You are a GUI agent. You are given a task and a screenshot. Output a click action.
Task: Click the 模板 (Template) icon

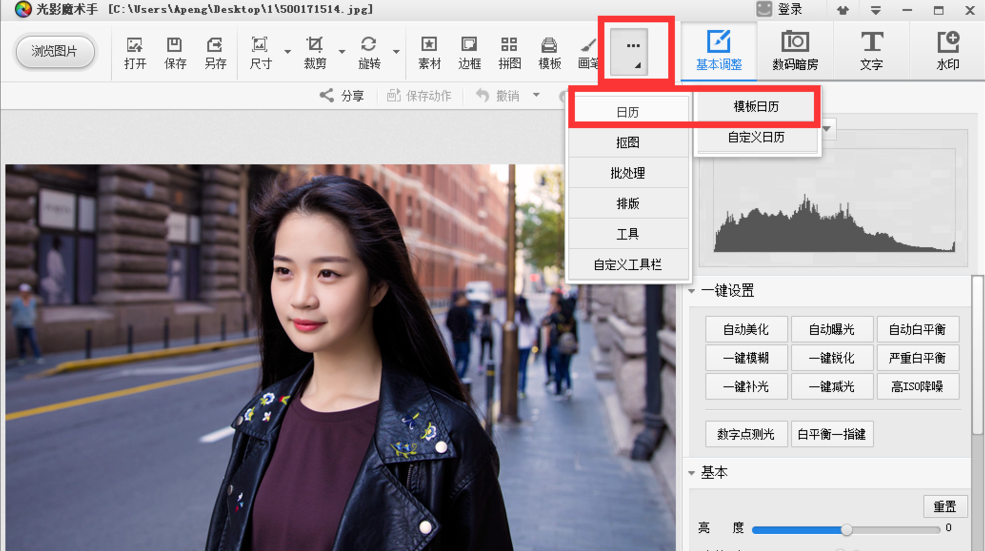tap(549, 46)
